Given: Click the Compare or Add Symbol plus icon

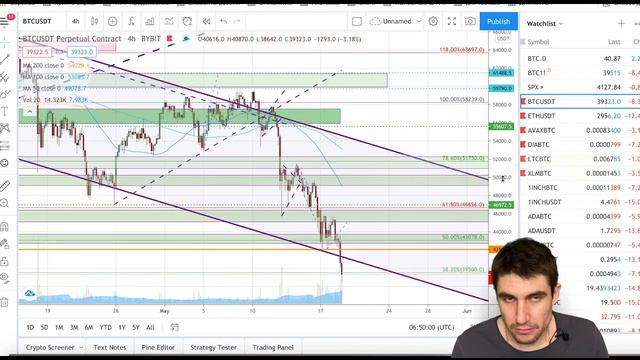Looking at the screenshot, I should point(112,21).
